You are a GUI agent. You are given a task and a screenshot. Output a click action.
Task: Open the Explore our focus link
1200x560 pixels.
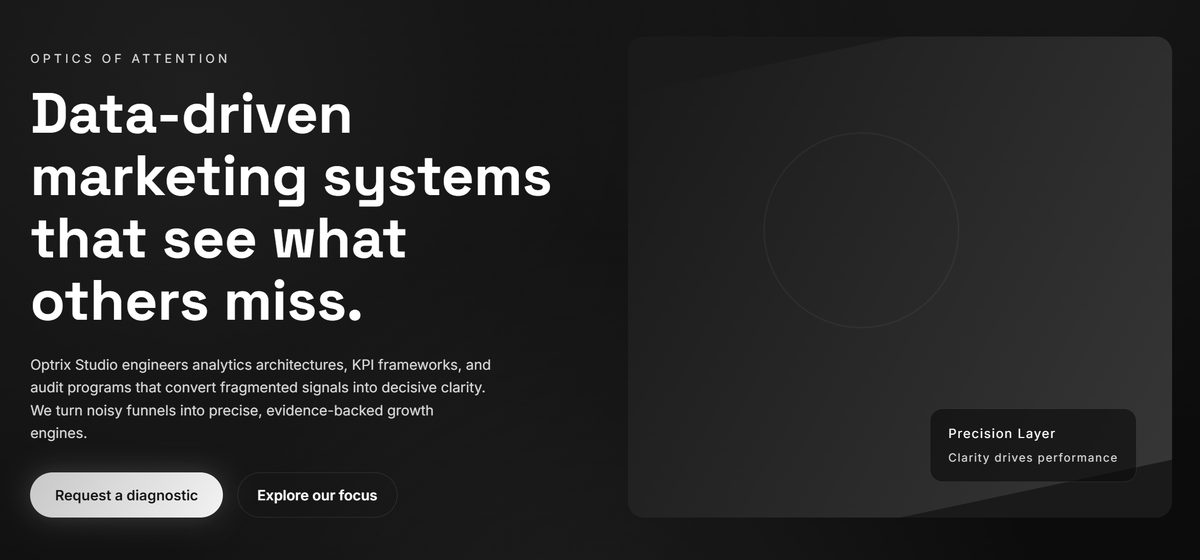click(x=317, y=495)
